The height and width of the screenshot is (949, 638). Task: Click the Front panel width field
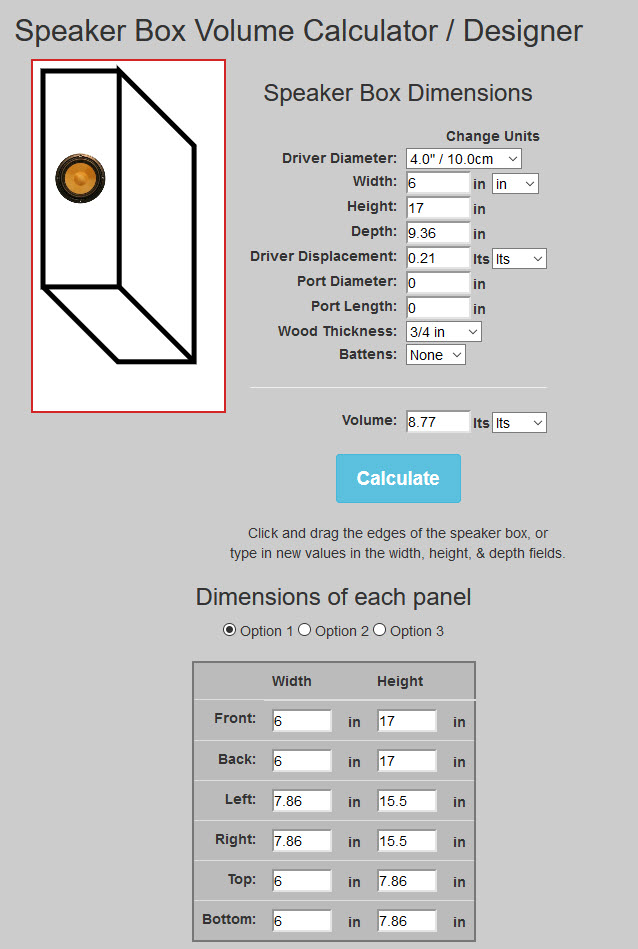pos(302,721)
